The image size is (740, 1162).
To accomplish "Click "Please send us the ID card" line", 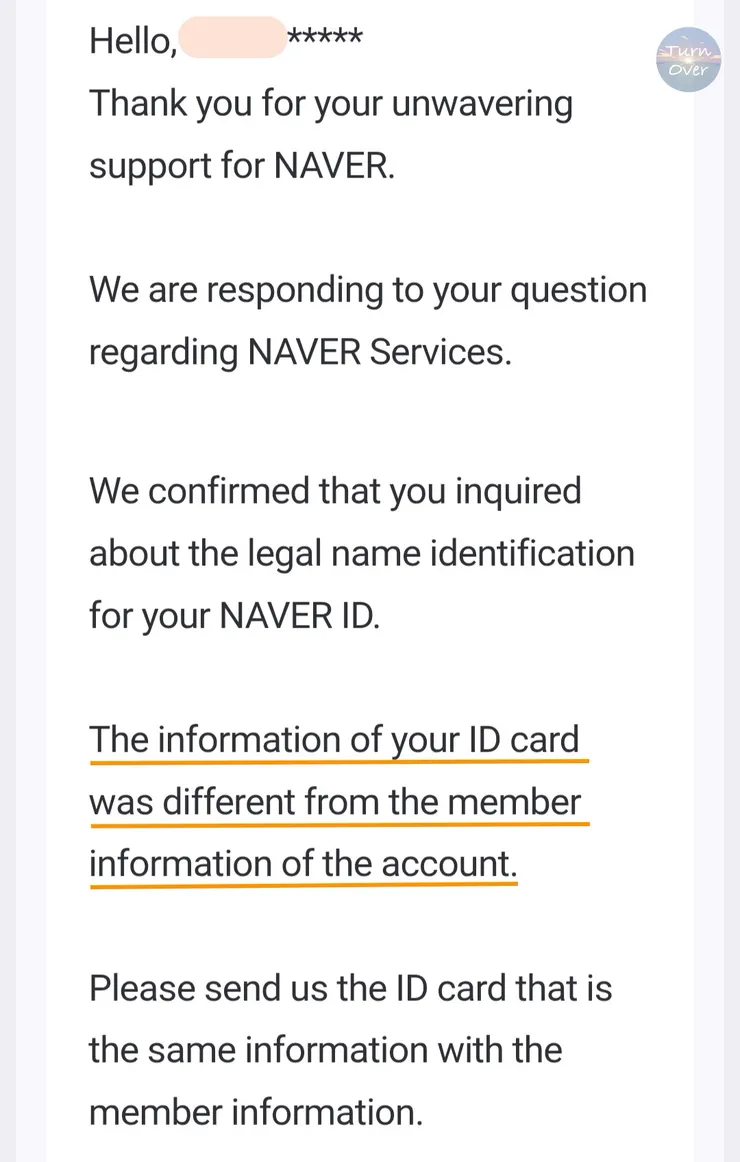I will point(350,988).
